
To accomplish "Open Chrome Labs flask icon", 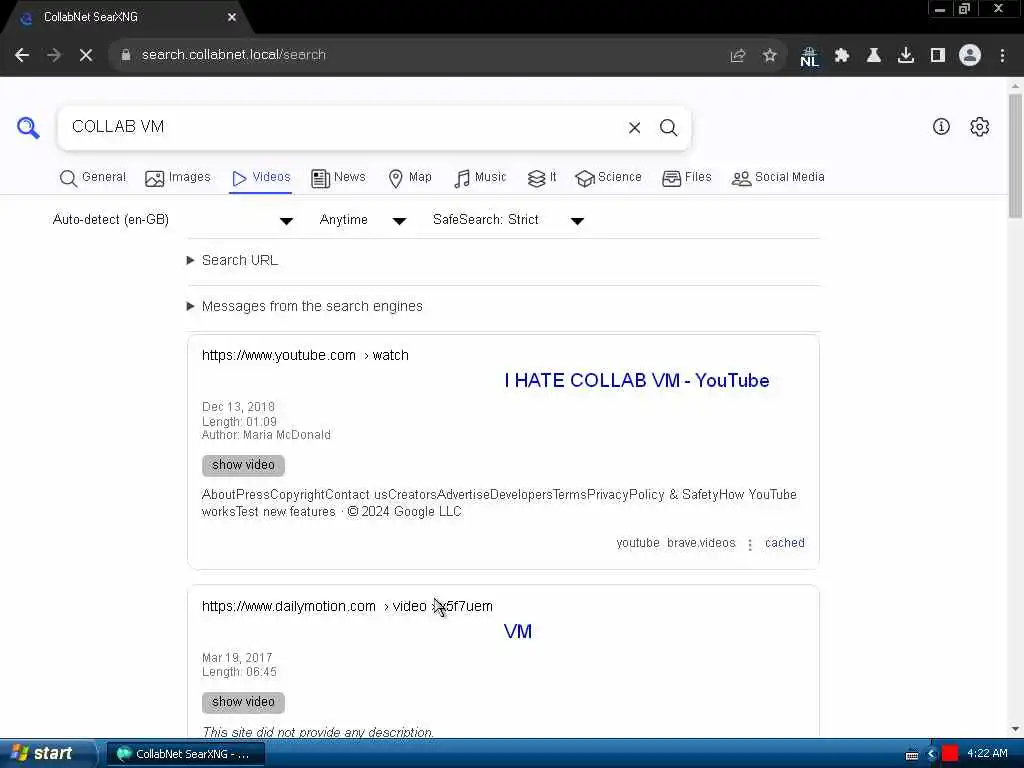I will [x=874, y=56].
